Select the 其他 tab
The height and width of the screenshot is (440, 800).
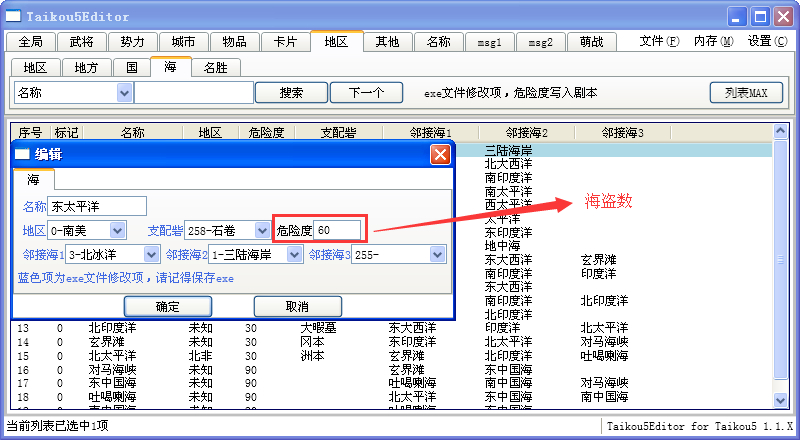388,42
